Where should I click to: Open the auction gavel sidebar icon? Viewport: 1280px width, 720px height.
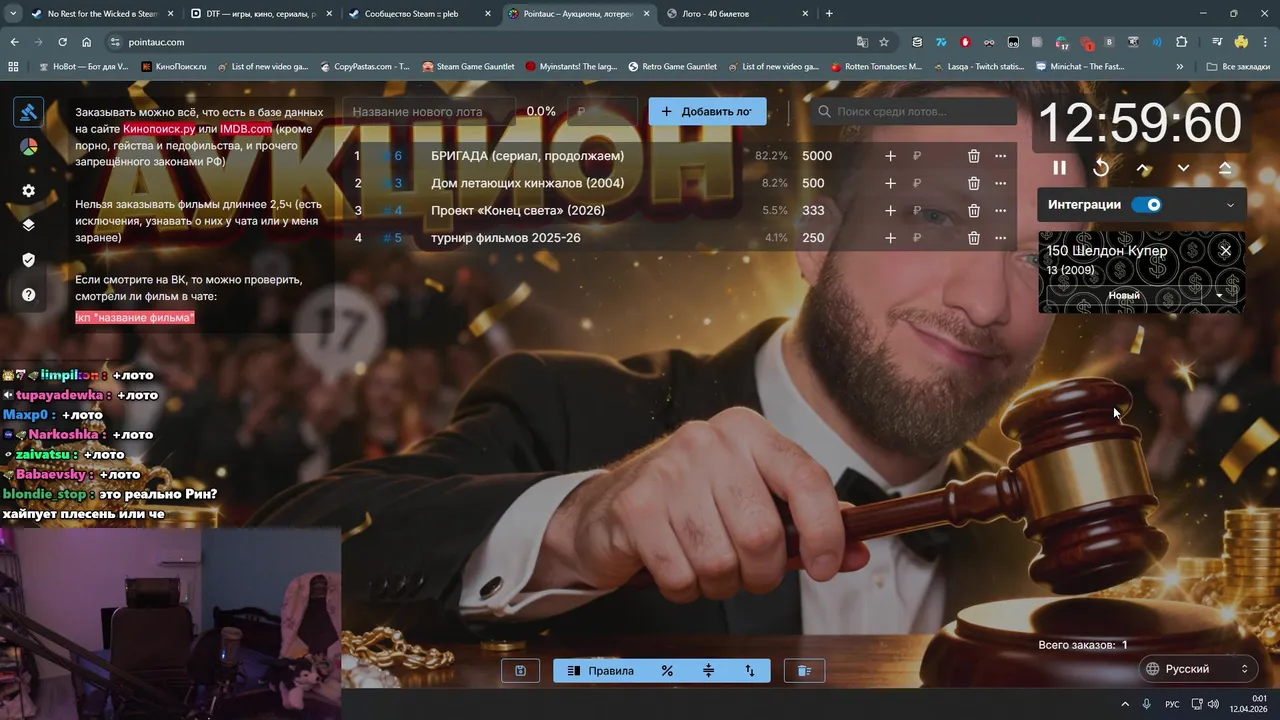click(28, 112)
